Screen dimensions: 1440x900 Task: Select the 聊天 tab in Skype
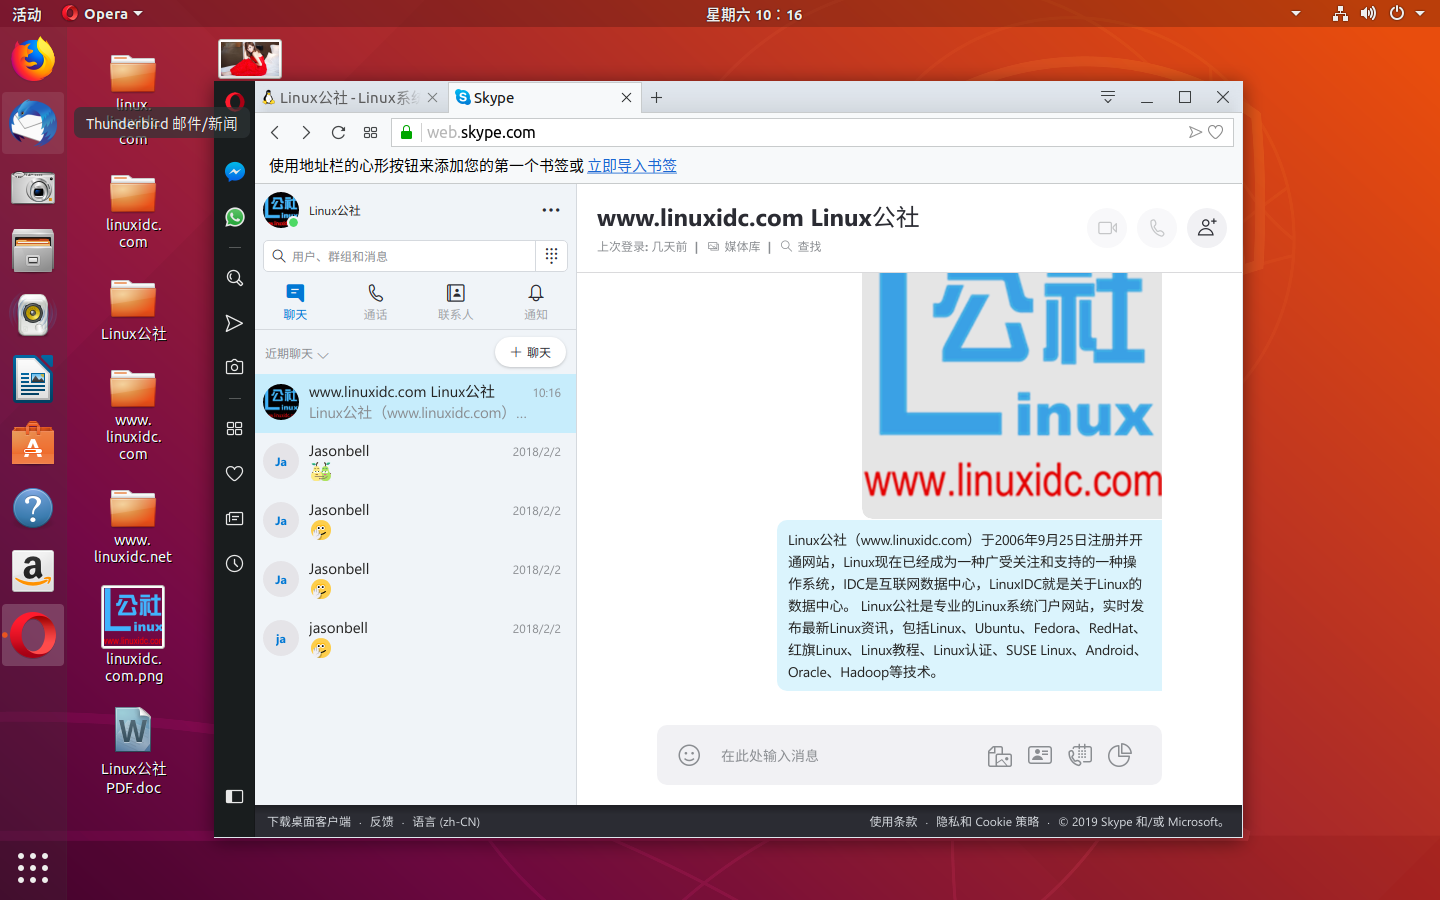(295, 301)
